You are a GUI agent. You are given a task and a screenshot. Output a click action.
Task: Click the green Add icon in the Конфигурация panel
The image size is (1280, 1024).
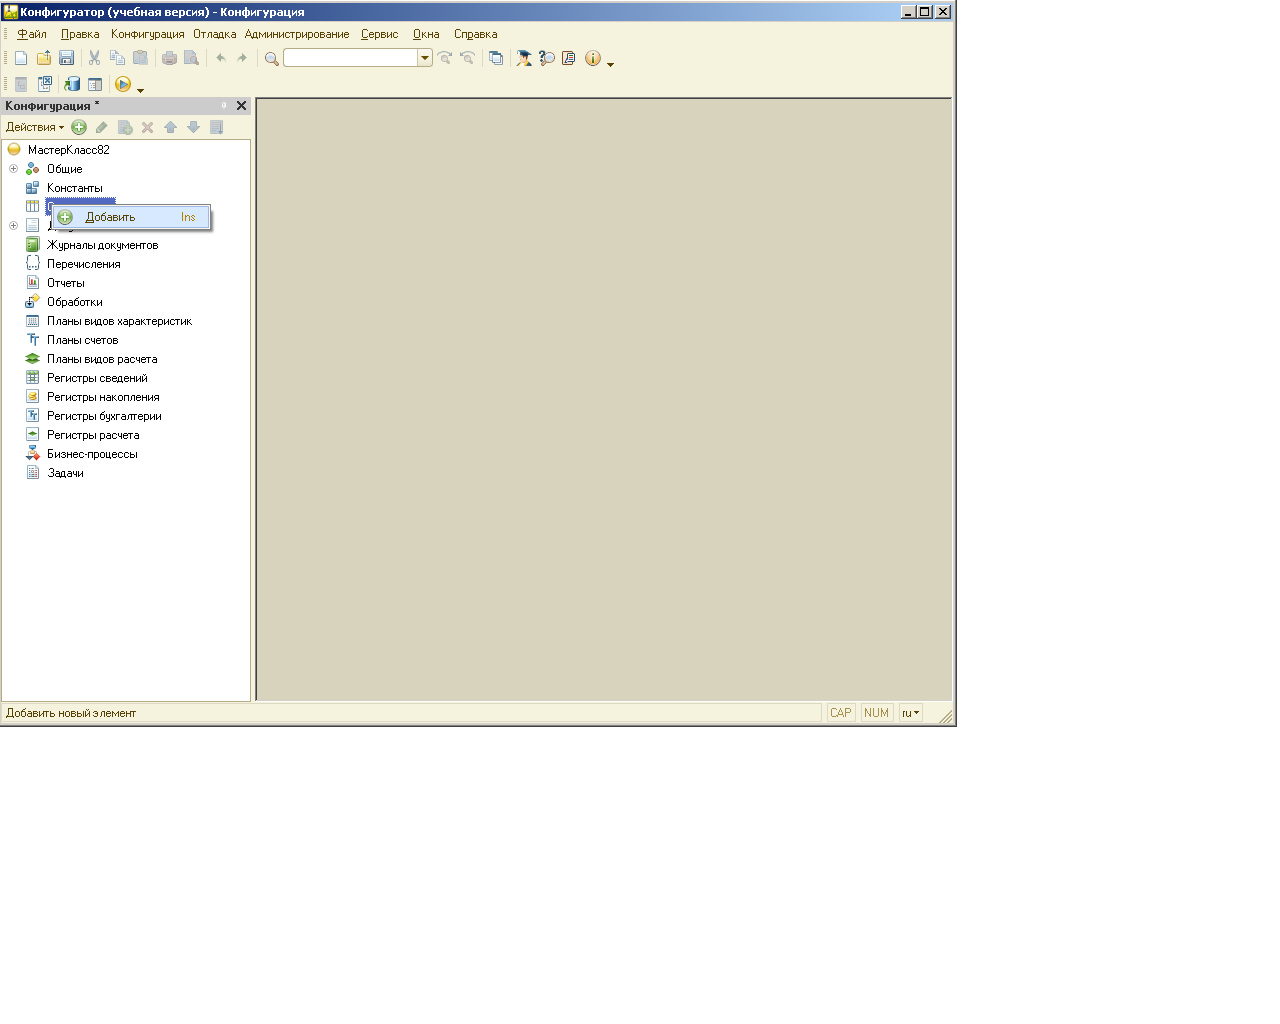click(x=79, y=127)
